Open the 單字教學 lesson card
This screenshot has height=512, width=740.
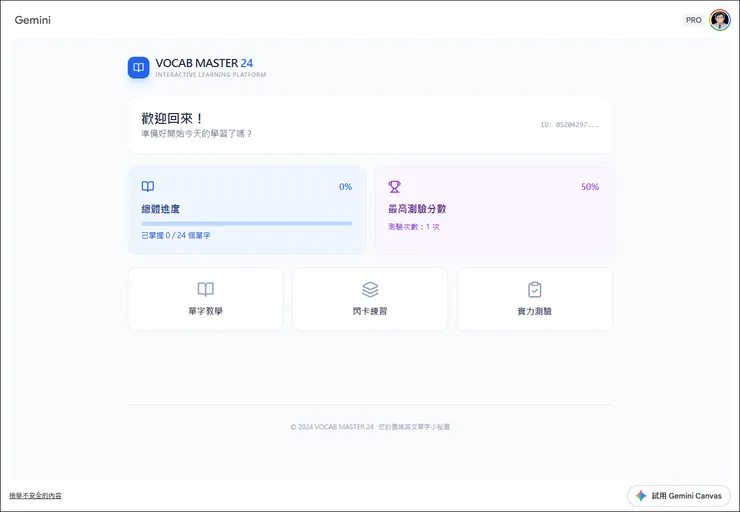coord(205,299)
